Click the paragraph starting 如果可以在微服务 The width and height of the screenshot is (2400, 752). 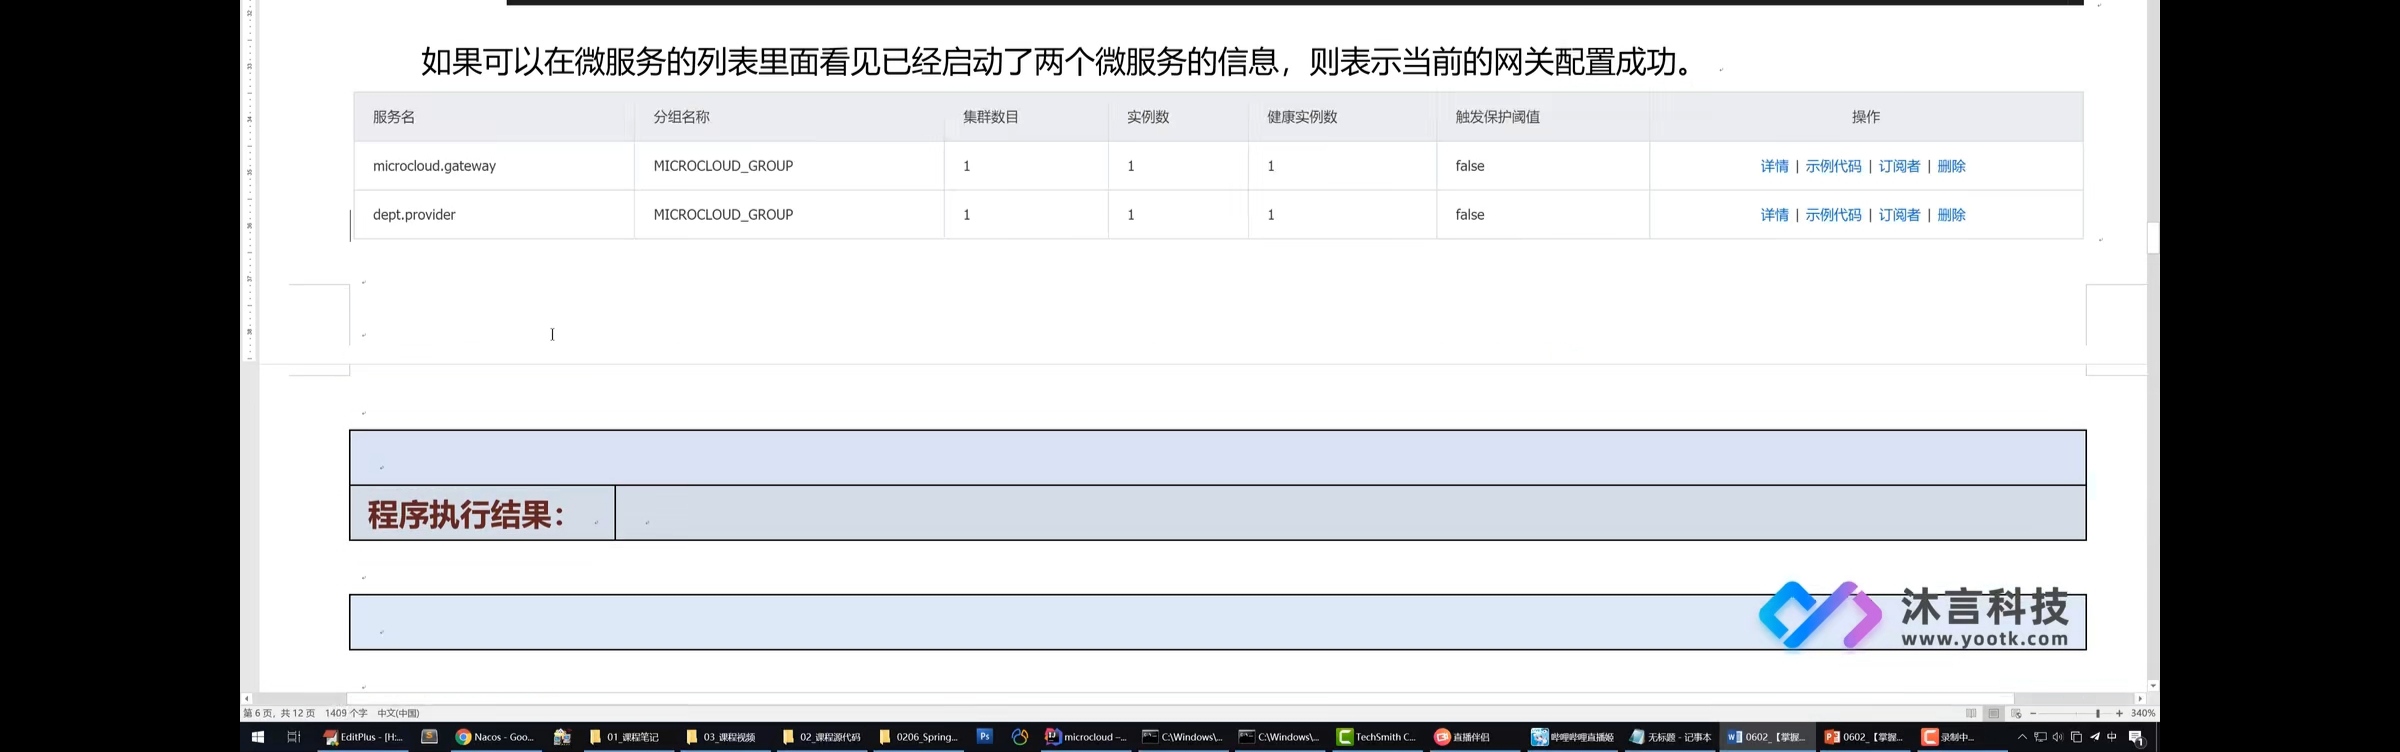coord(1059,62)
